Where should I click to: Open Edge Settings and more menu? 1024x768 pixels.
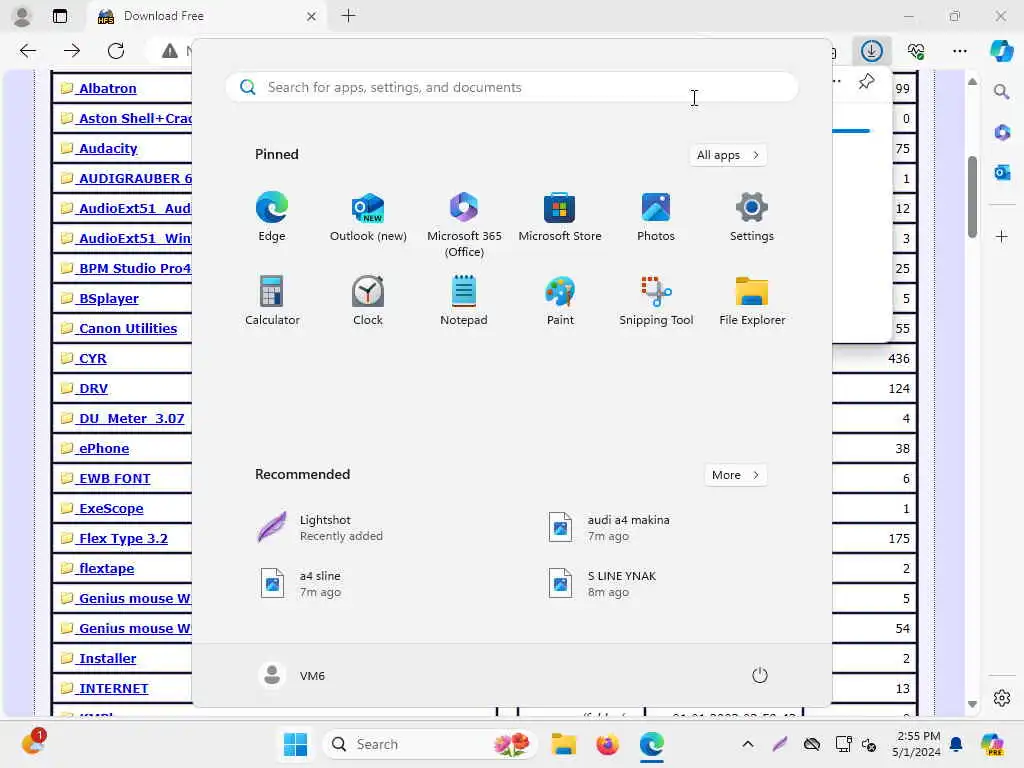point(959,50)
